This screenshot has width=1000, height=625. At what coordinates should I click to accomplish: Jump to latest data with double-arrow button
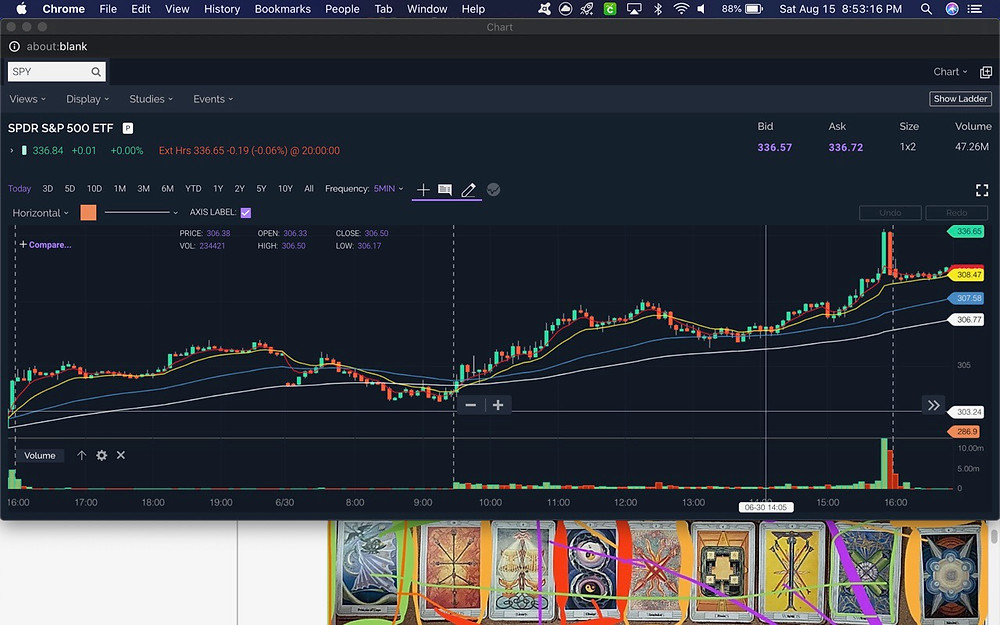(x=933, y=405)
